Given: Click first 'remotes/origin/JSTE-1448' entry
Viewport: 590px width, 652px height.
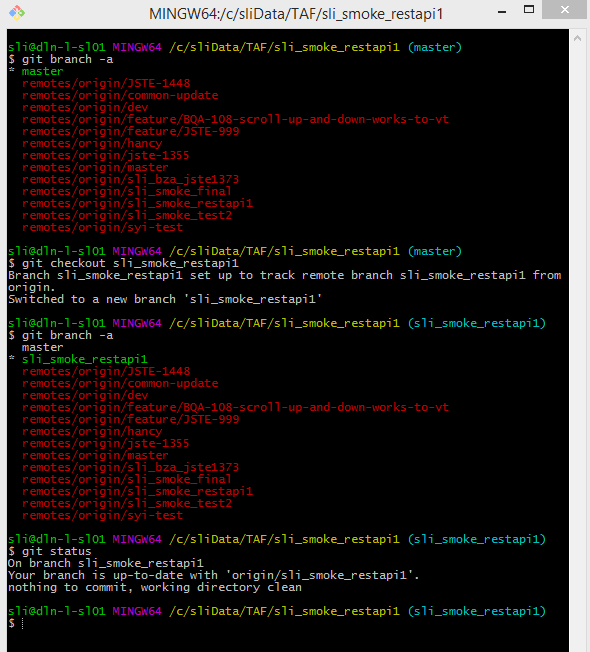Looking at the screenshot, I should (x=106, y=83).
